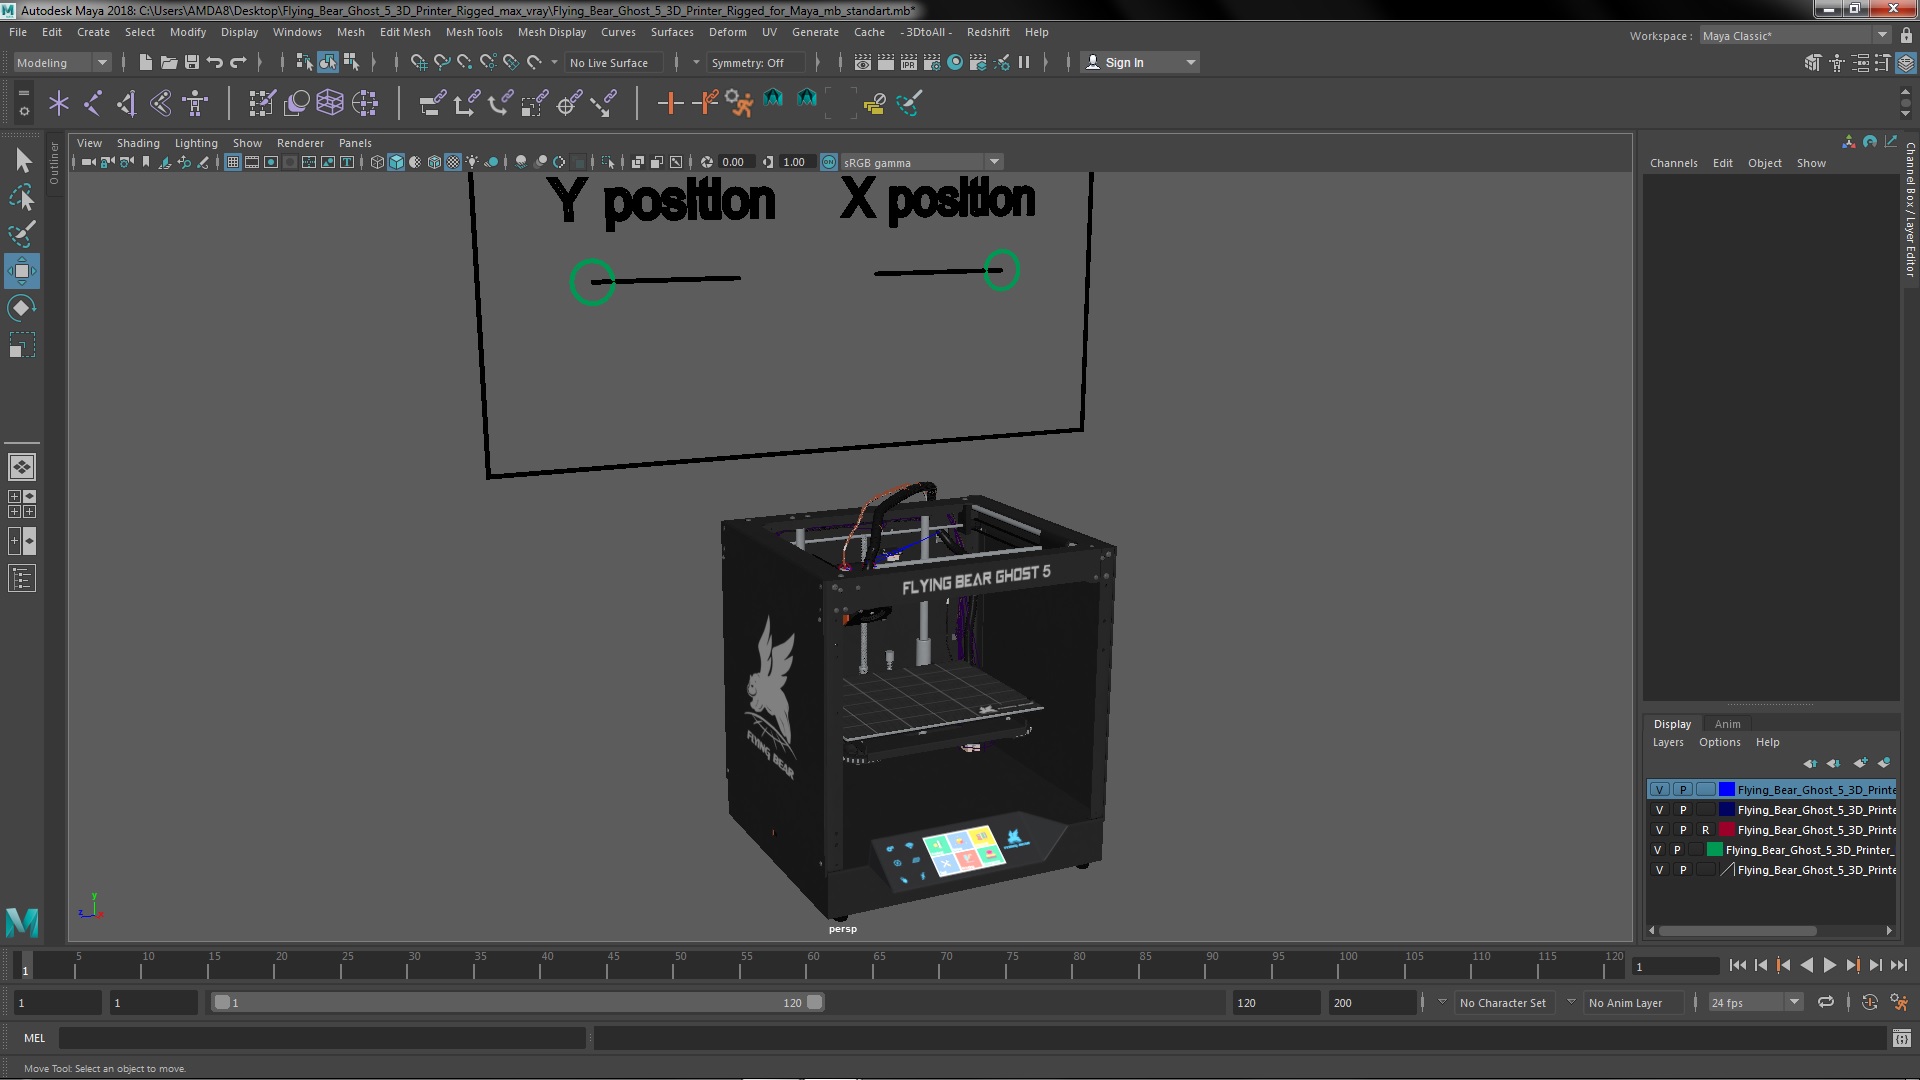Click No Live Surface button
This screenshot has width=1920, height=1080.
(608, 62)
